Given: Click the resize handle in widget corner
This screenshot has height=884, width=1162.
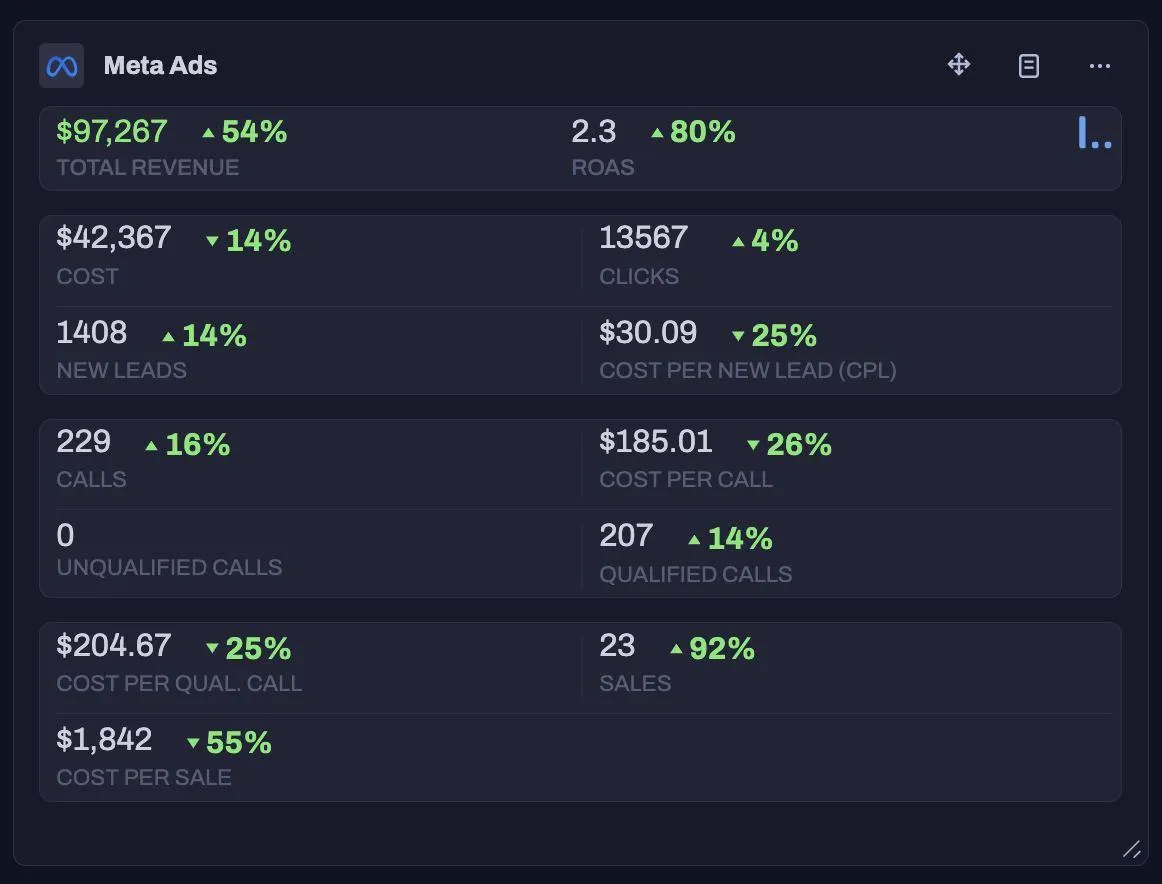Looking at the screenshot, I should pyautogui.click(x=1131, y=849).
